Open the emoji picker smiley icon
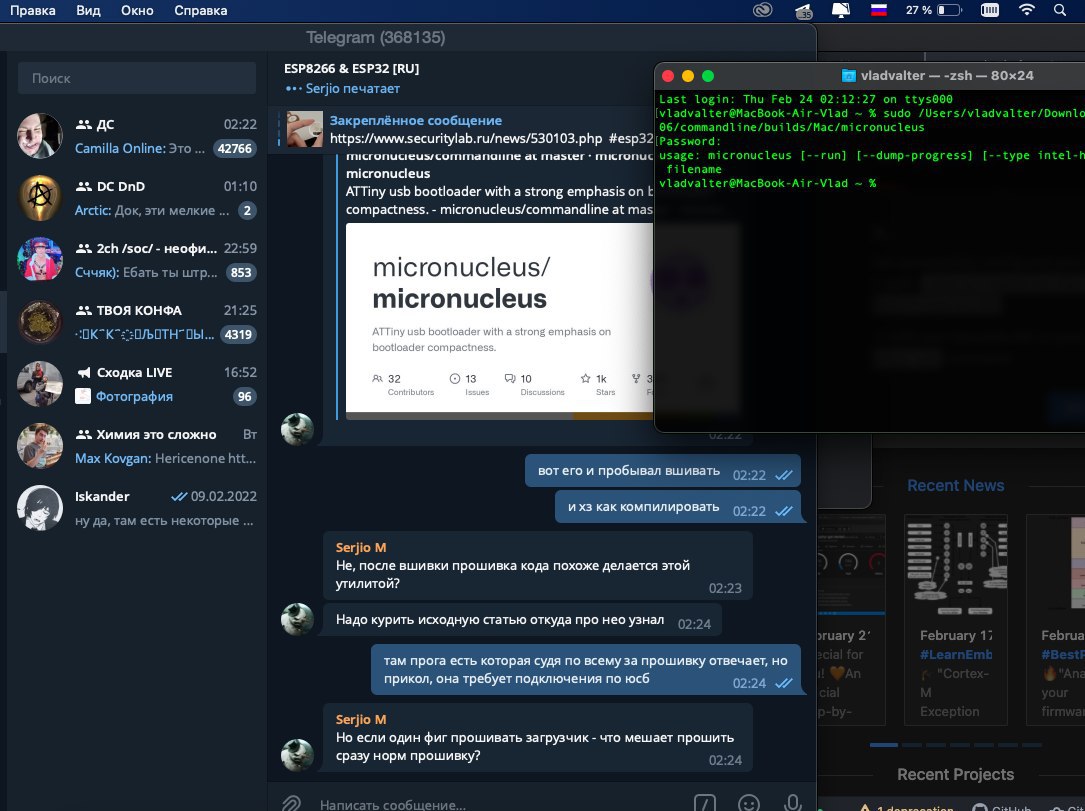The image size is (1085, 811). pos(749,804)
